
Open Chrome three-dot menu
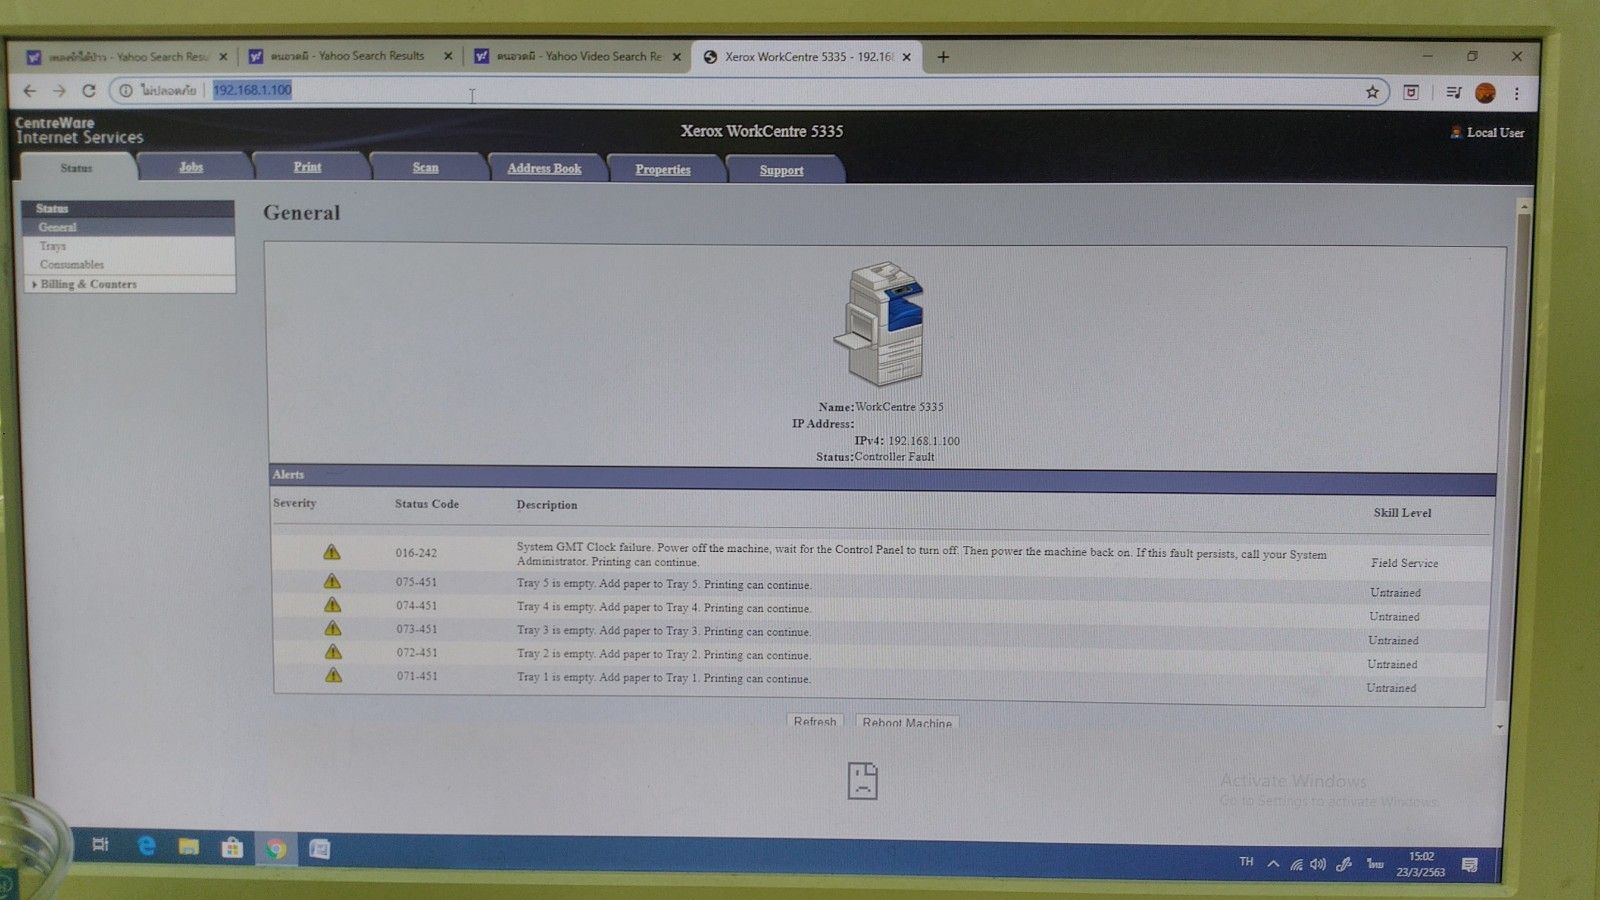tap(1517, 93)
